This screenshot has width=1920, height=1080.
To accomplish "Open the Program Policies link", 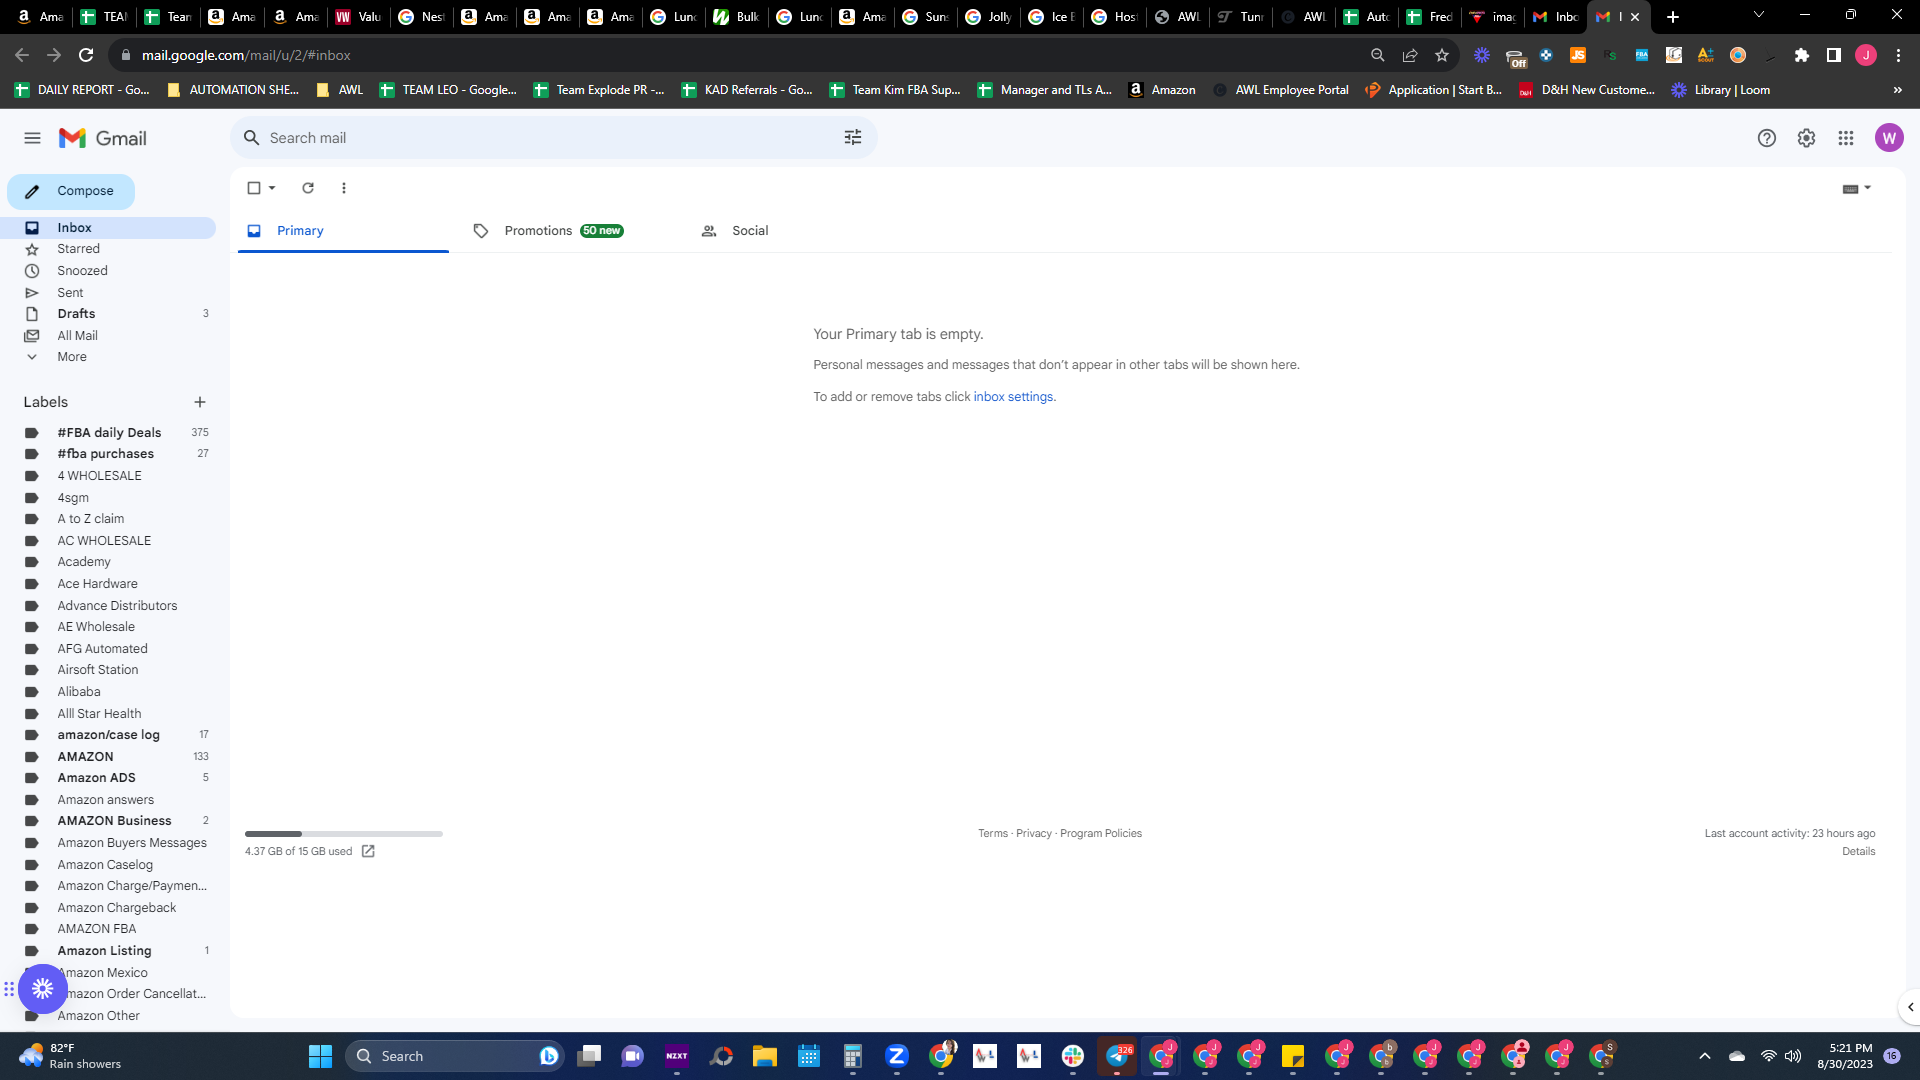I will click(x=1101, y=833).
